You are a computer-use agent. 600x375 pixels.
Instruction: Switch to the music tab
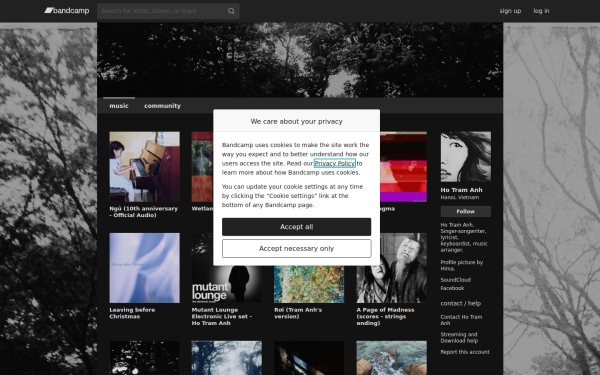(119, 106)
